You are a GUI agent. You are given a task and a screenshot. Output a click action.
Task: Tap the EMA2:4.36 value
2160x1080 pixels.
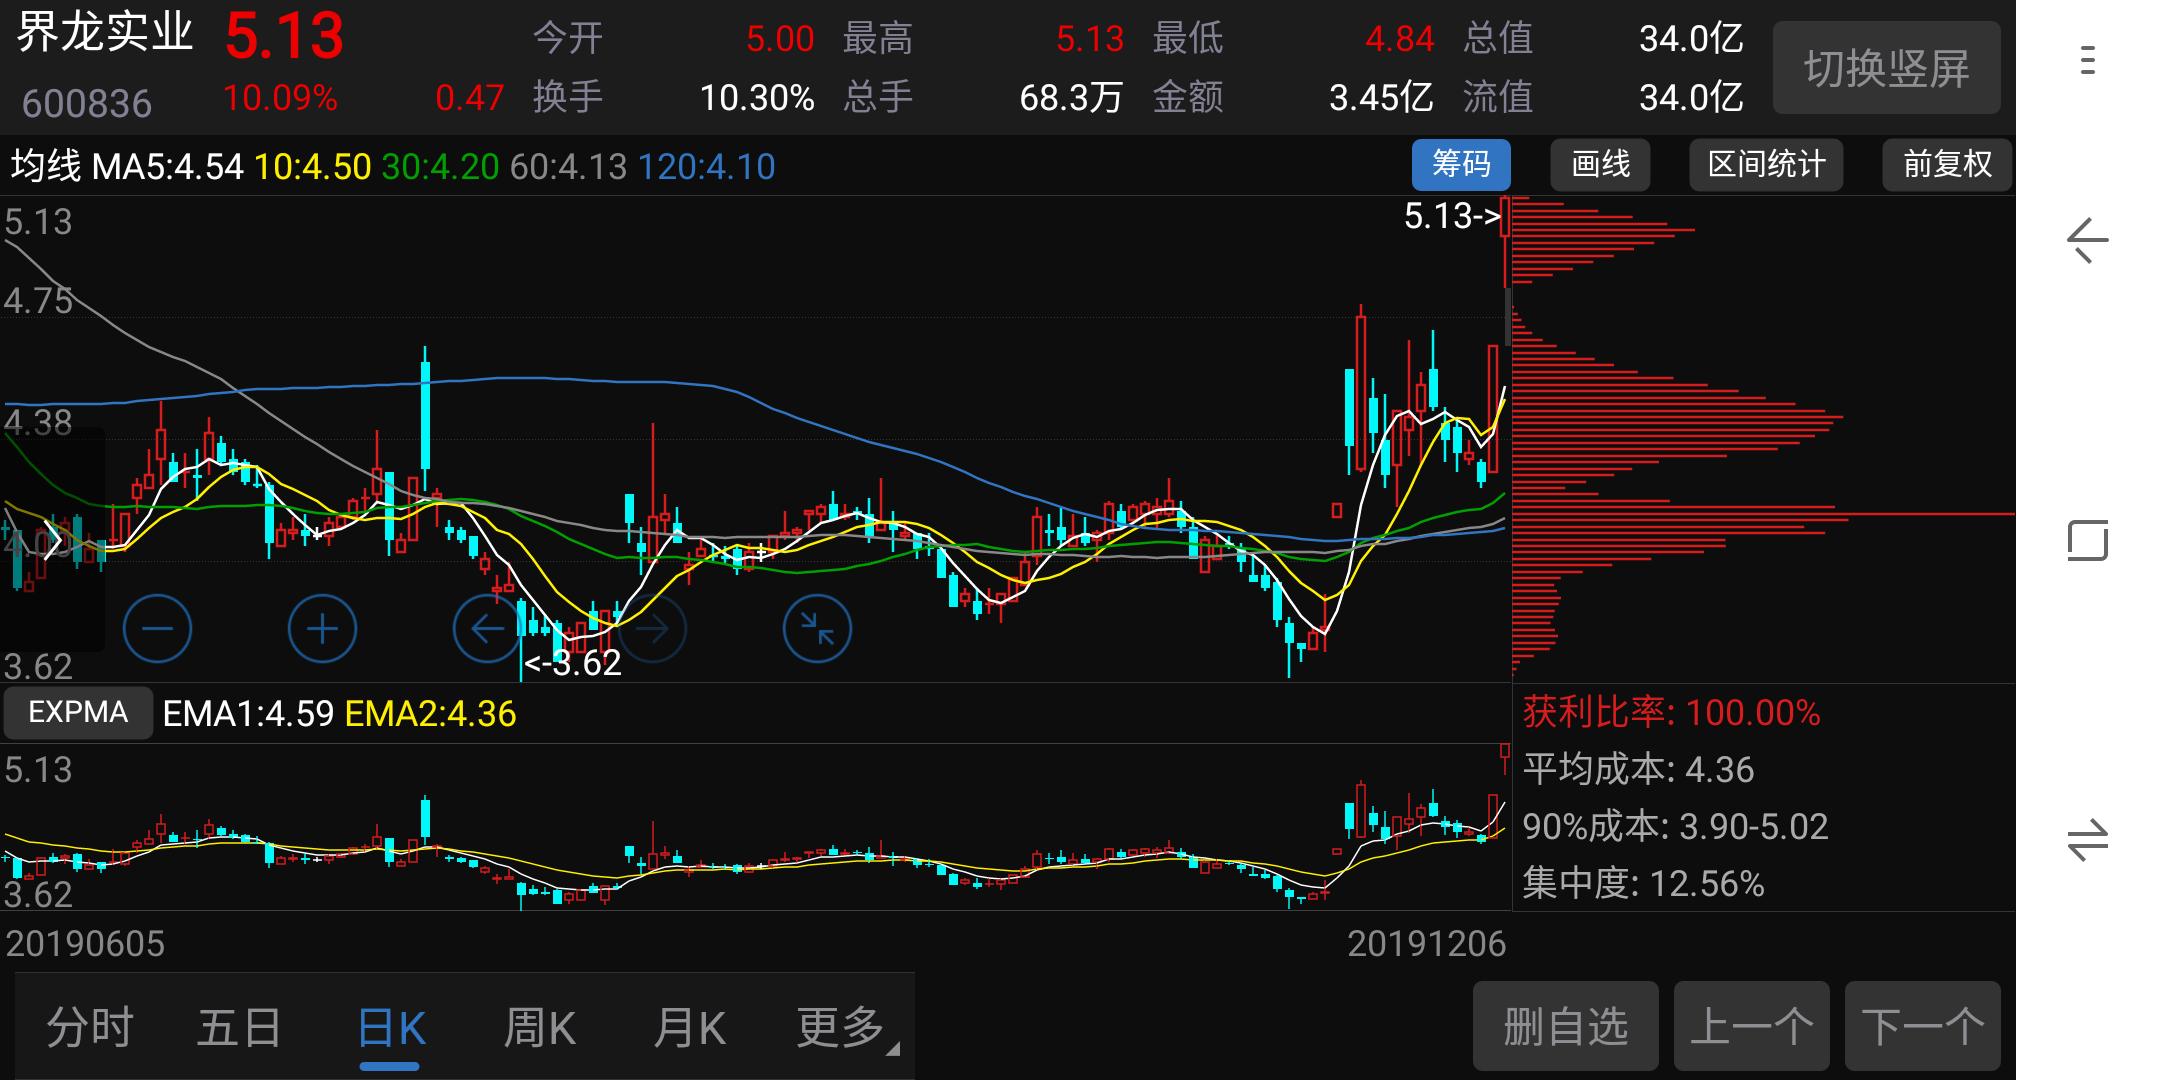(x=430, y=713)
